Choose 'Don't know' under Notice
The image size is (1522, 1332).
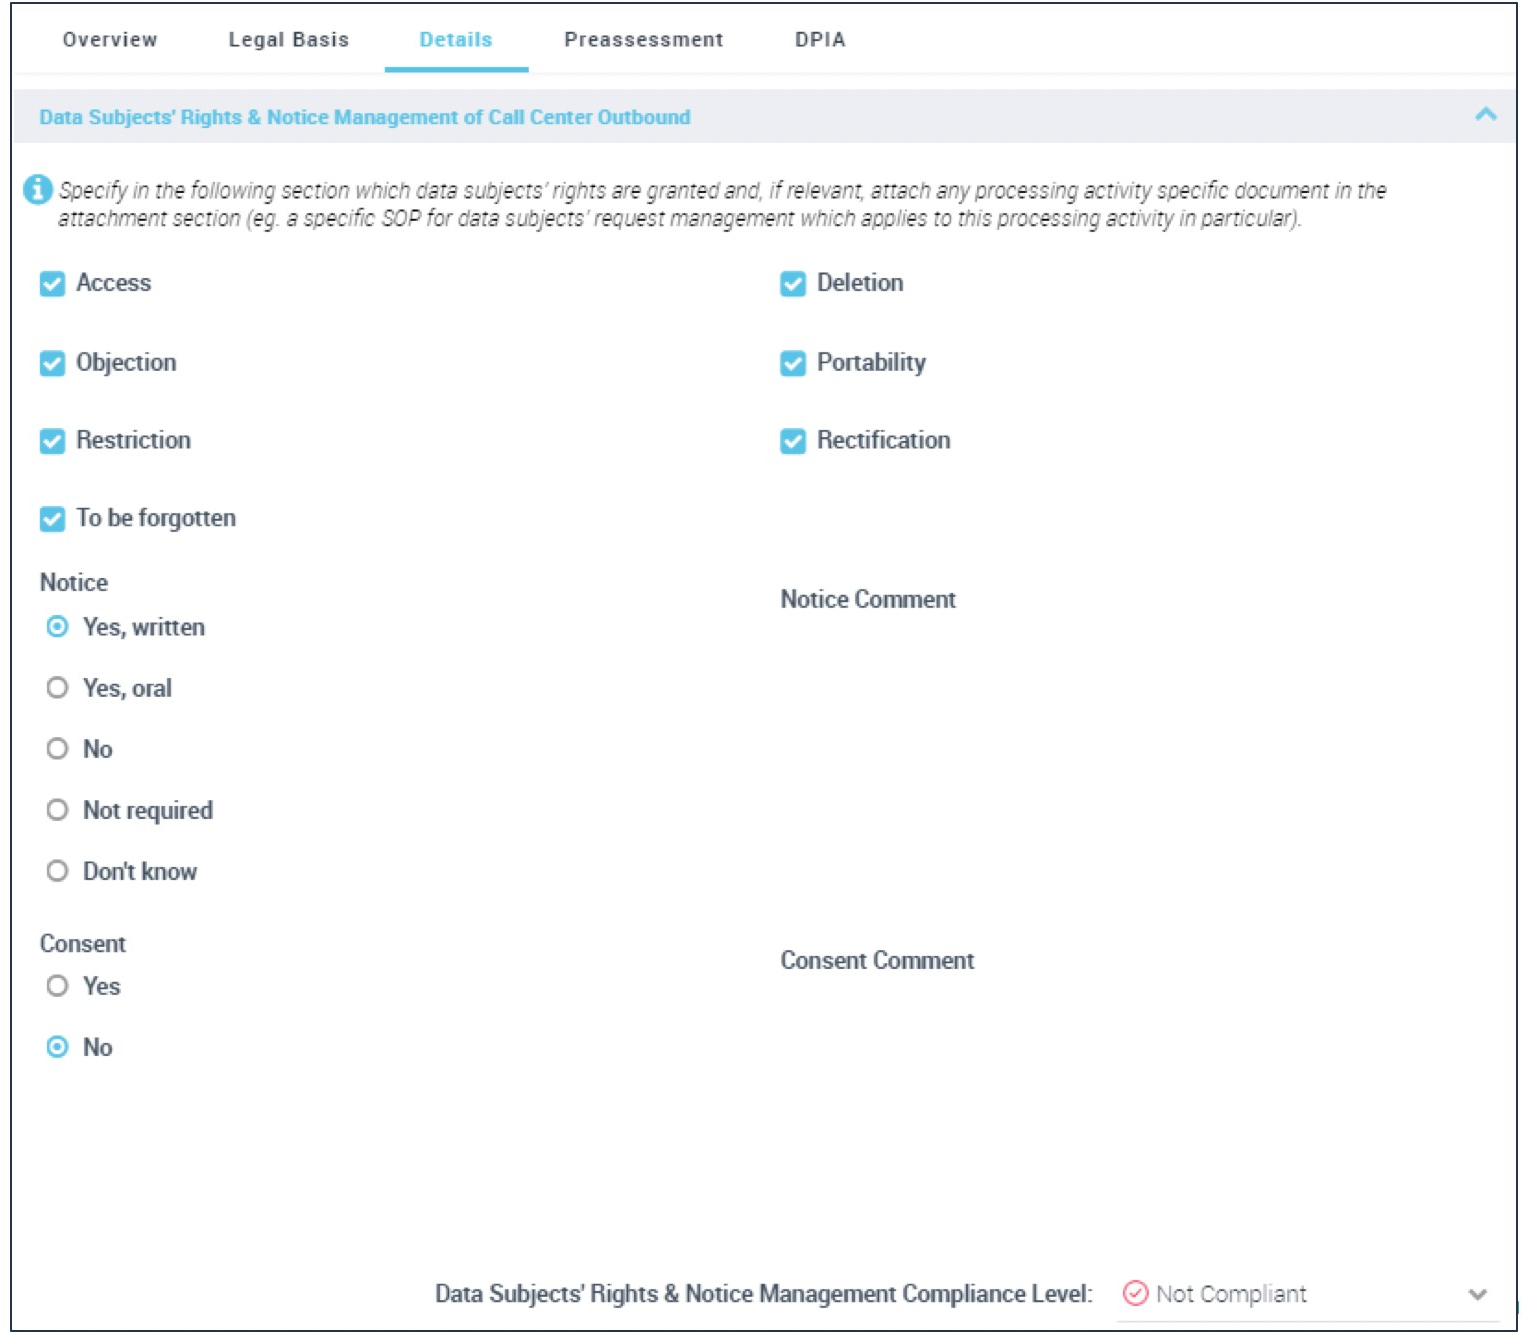[x=58, y=871]
